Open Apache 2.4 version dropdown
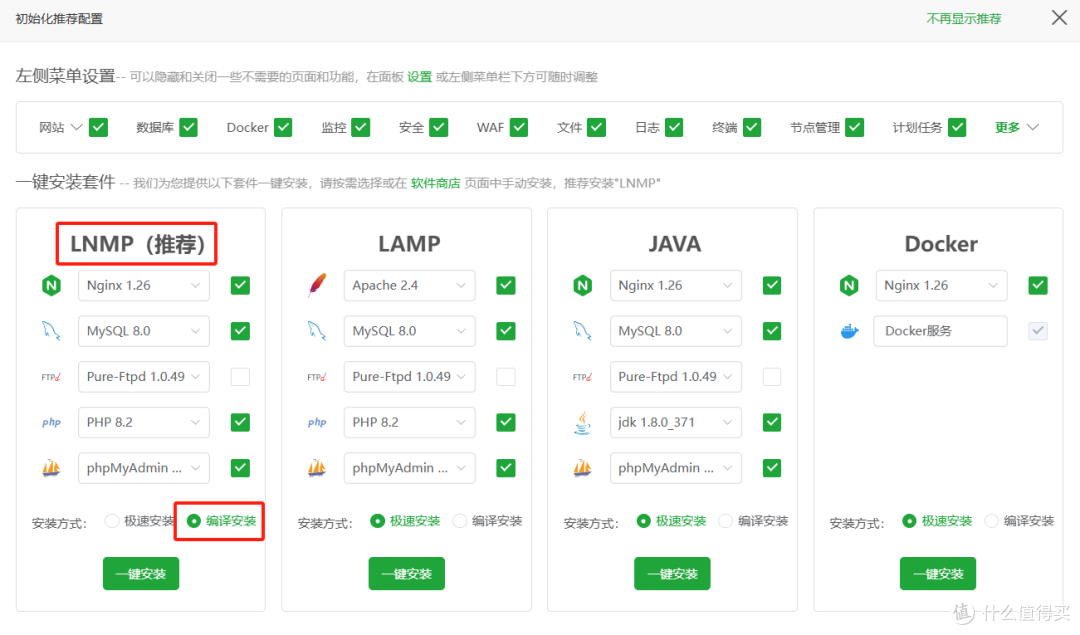 click(x=409, y=285)
